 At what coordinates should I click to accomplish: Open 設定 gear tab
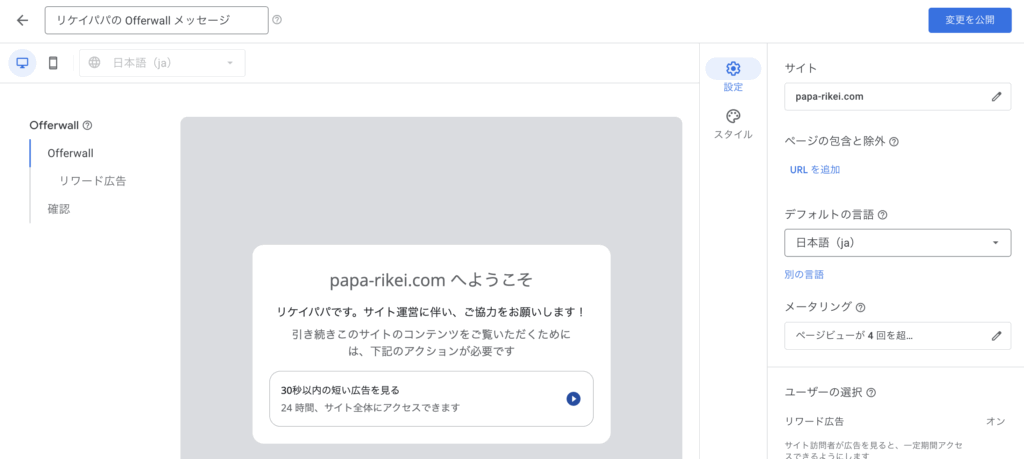pos(733,75)
